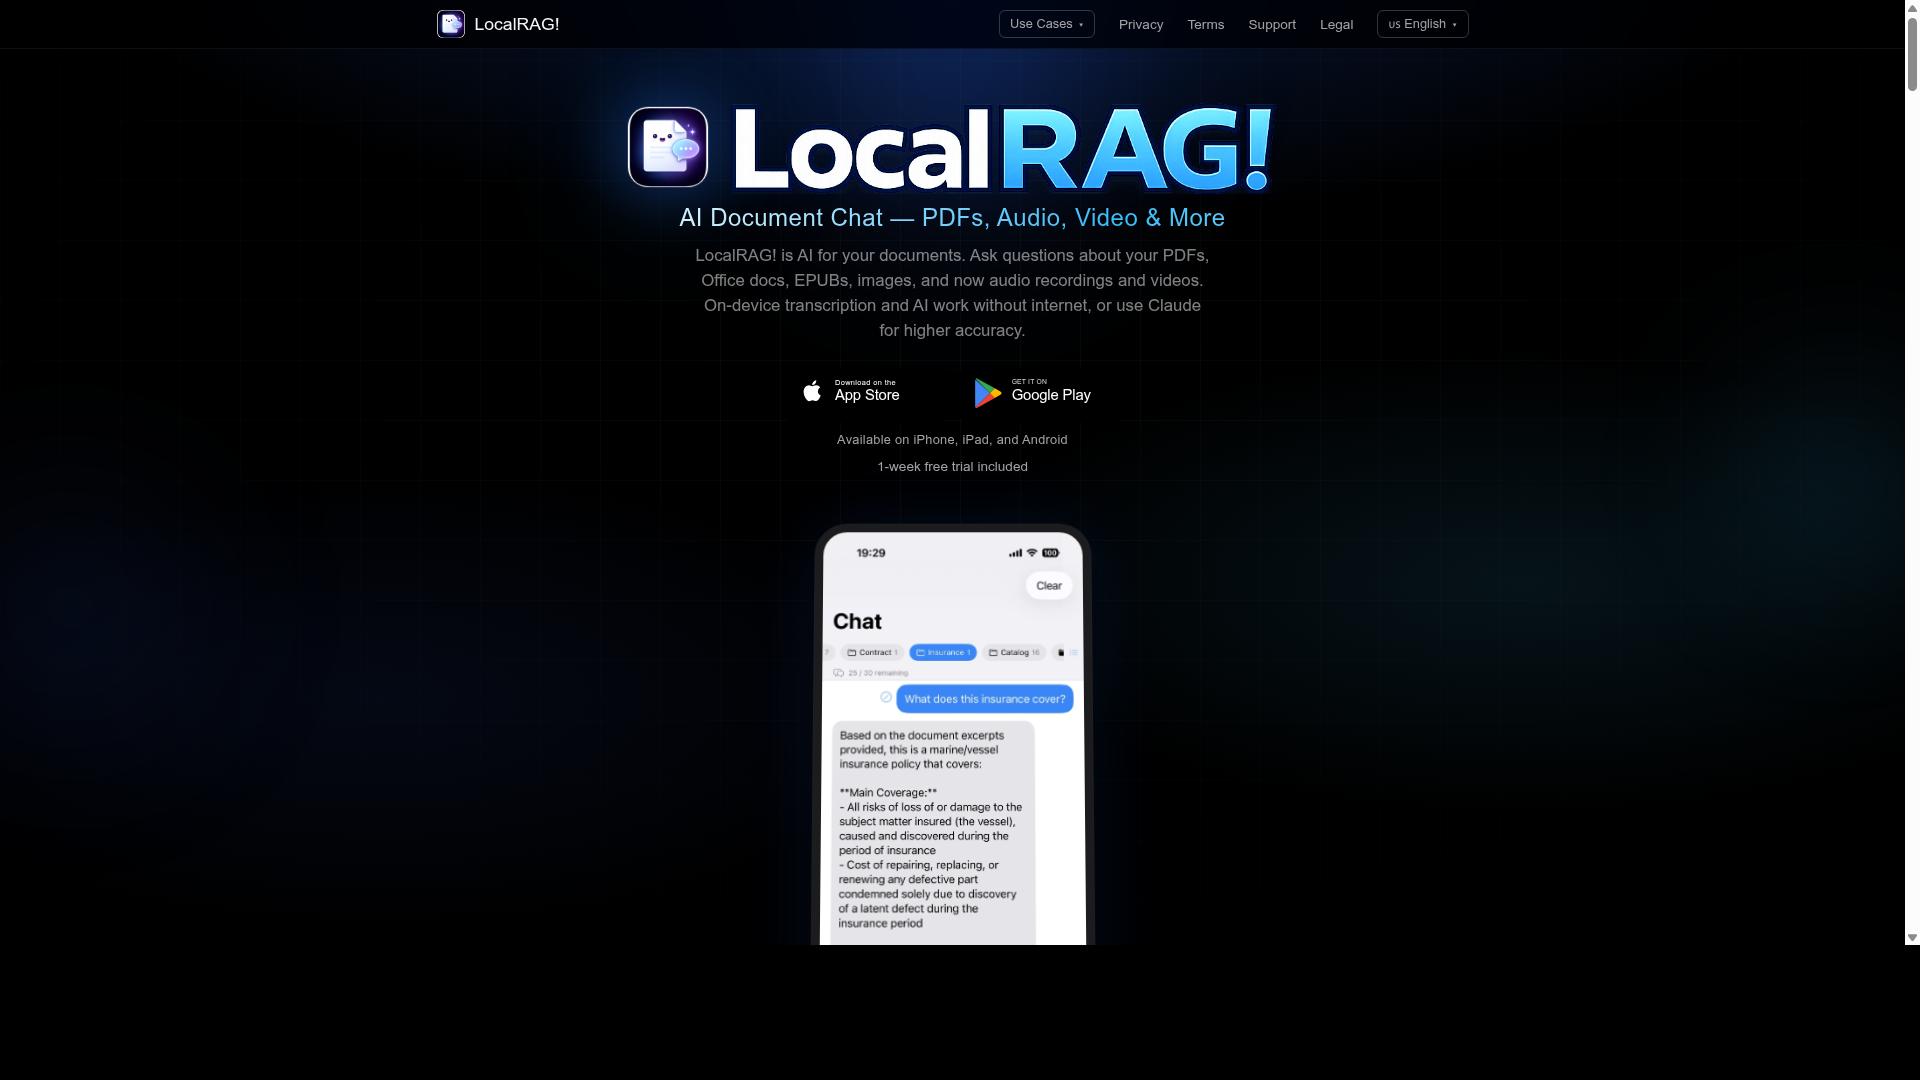This screenshot has height=1080, width=1920.
Task: Select the Contract folder chip
Action: (872, 652)
